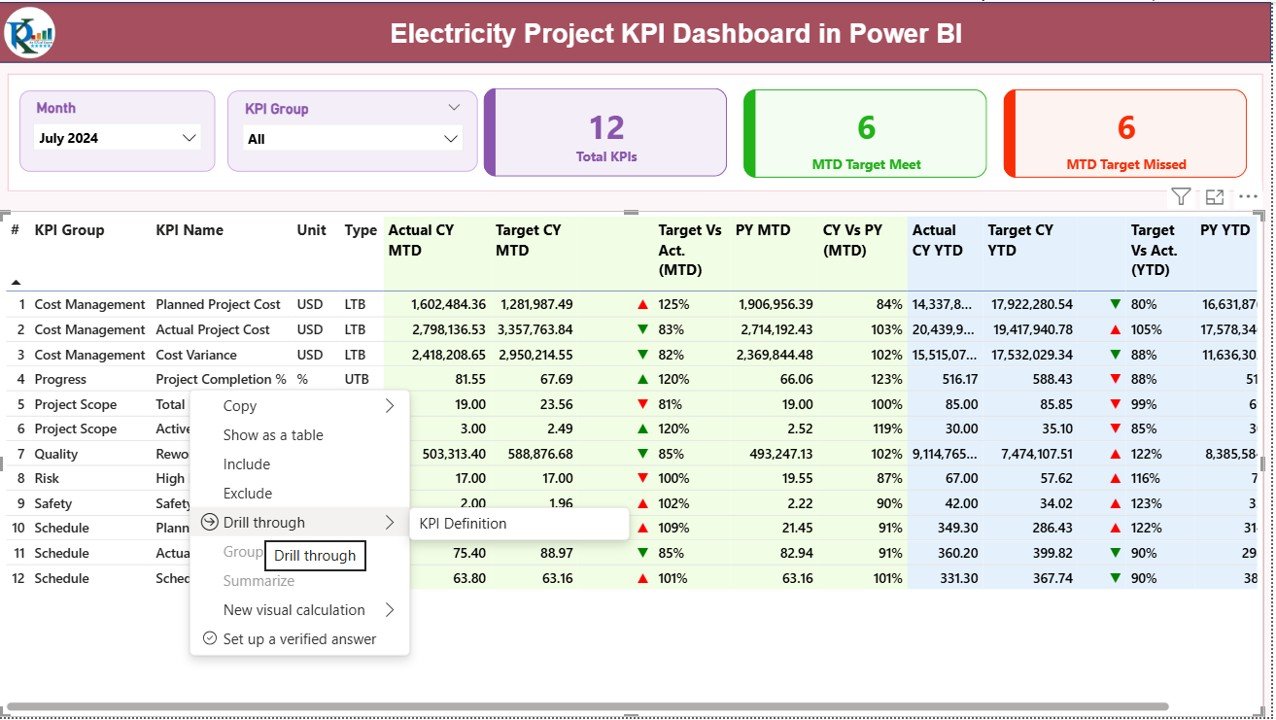Click the checkmark icon beside Set up a verified answer
This screenshot has height=720, width=1276.
pyautogui.click(x=209, y=638)
